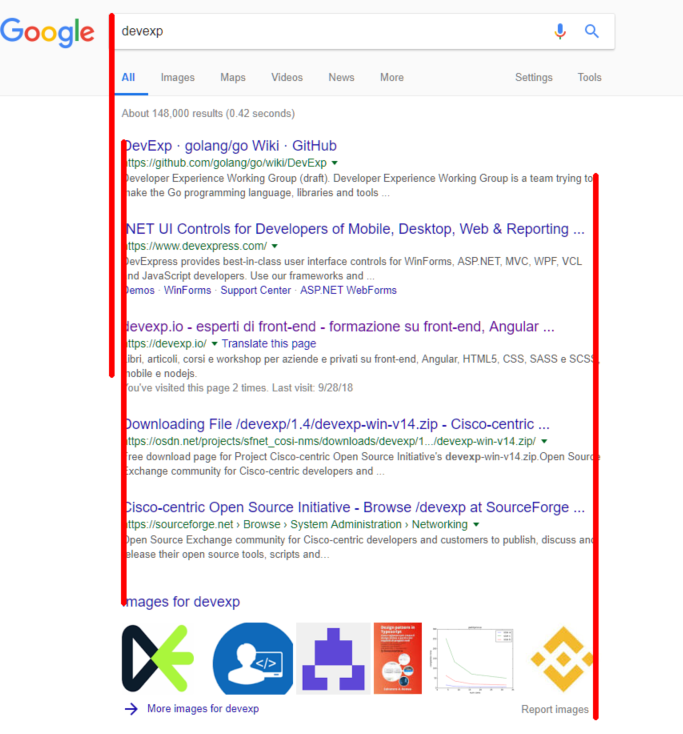This screenshot has width=683, height=734.
Task: Switch to the Images tab
Action: (x=178, y=77)
